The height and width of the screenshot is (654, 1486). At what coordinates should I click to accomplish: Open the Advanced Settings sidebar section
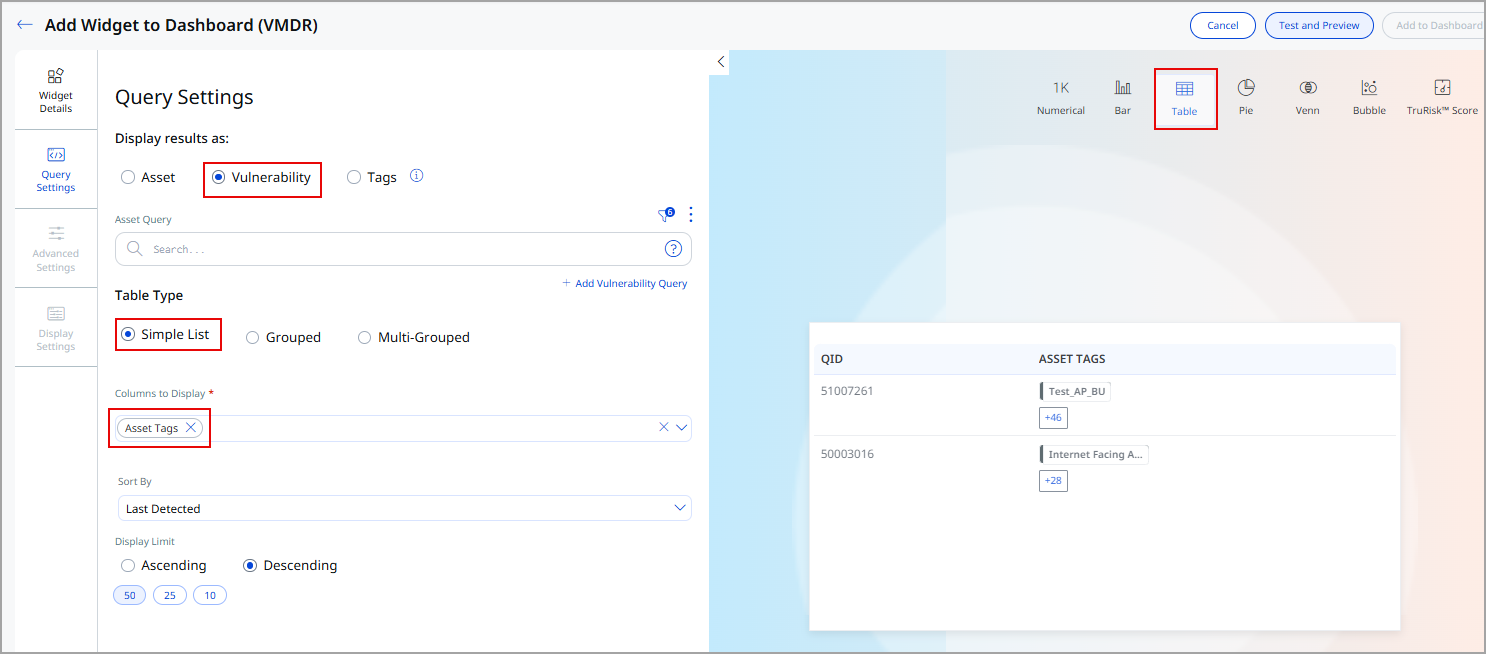[56, 248]
